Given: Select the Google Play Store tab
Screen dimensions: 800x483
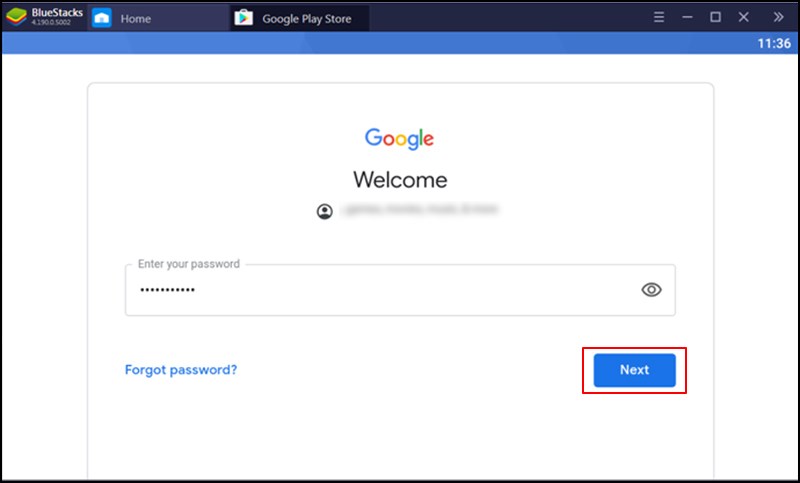Looking at the screenshot, I should click(306, 18).
